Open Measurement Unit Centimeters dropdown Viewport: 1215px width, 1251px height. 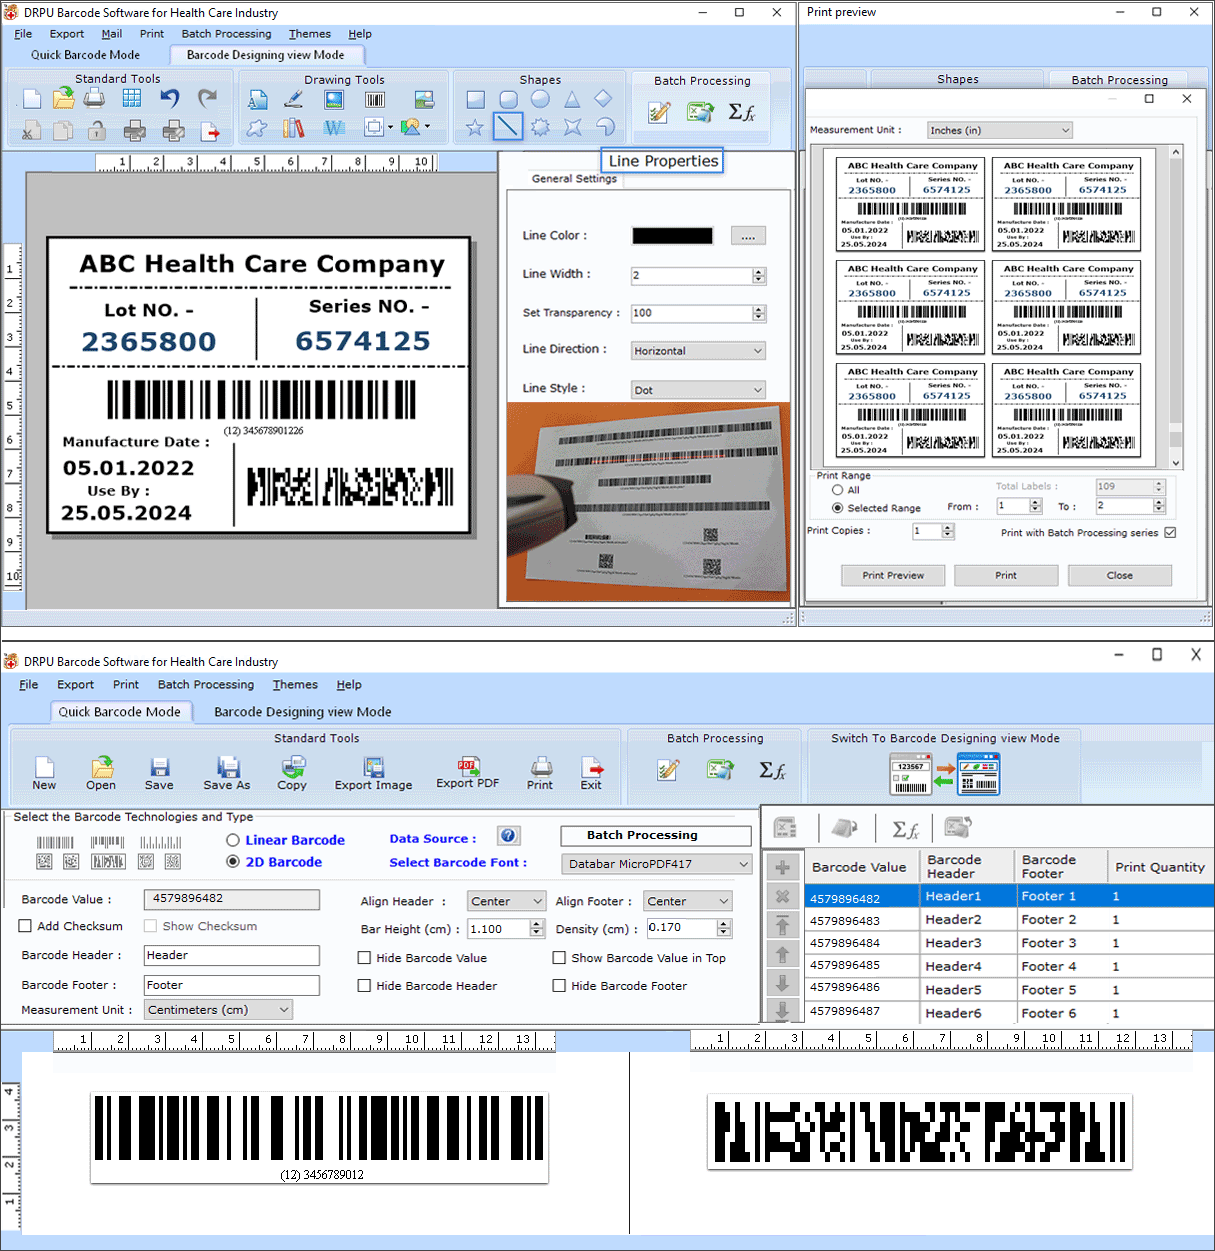(218, 1010)
